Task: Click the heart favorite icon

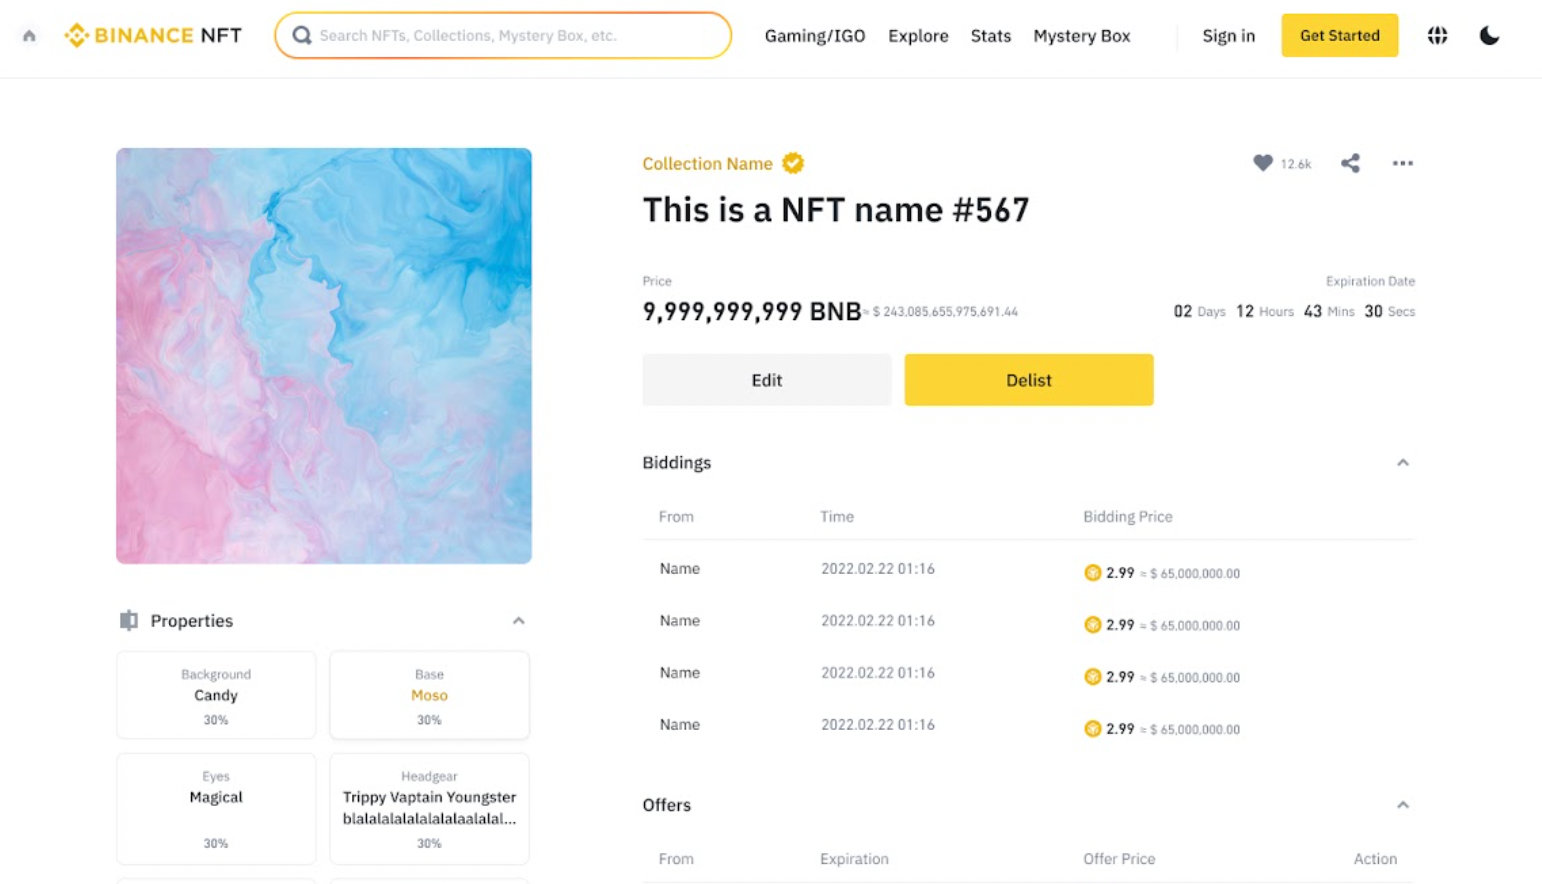Action: coord(1263,163)
